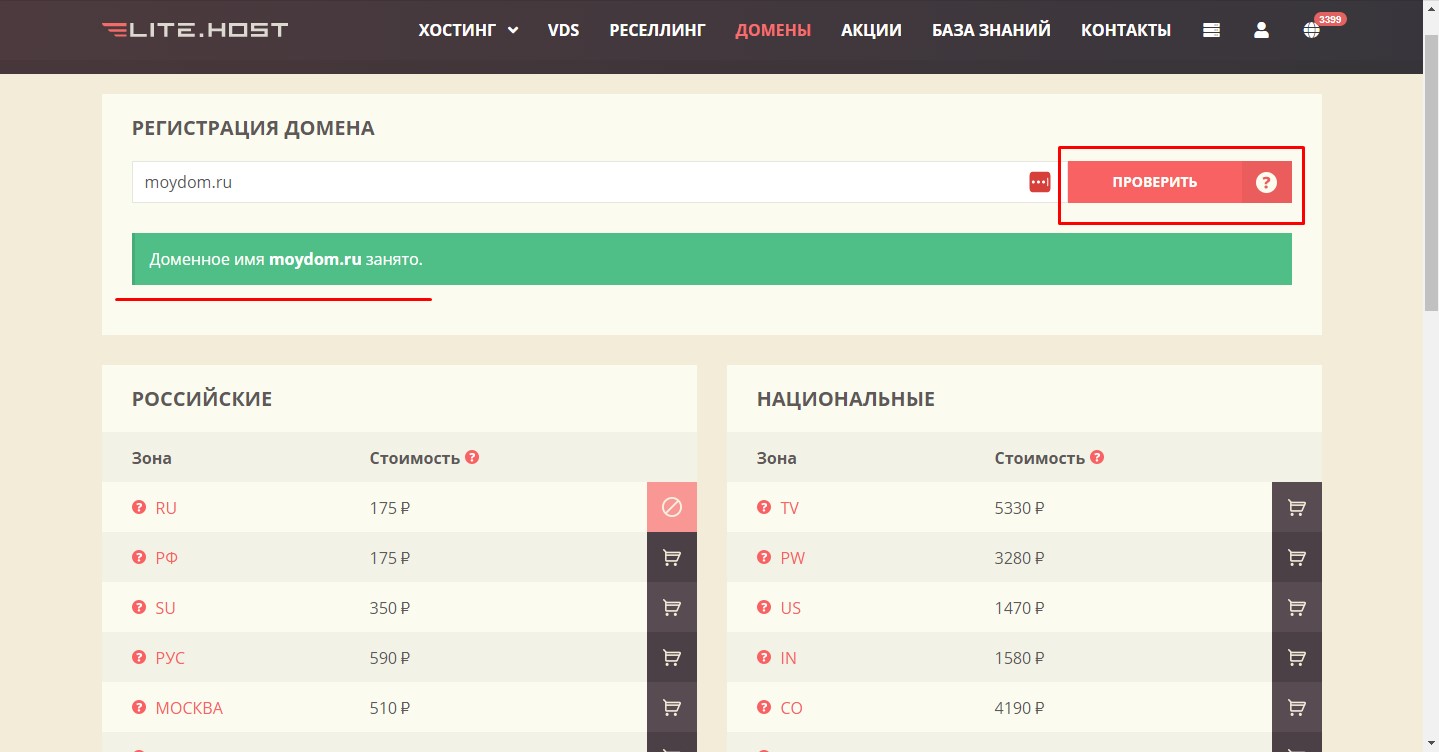Open the МОСКВА zone link
The height and width of the screenshot is (752, 1439).
tap(189, 708)
